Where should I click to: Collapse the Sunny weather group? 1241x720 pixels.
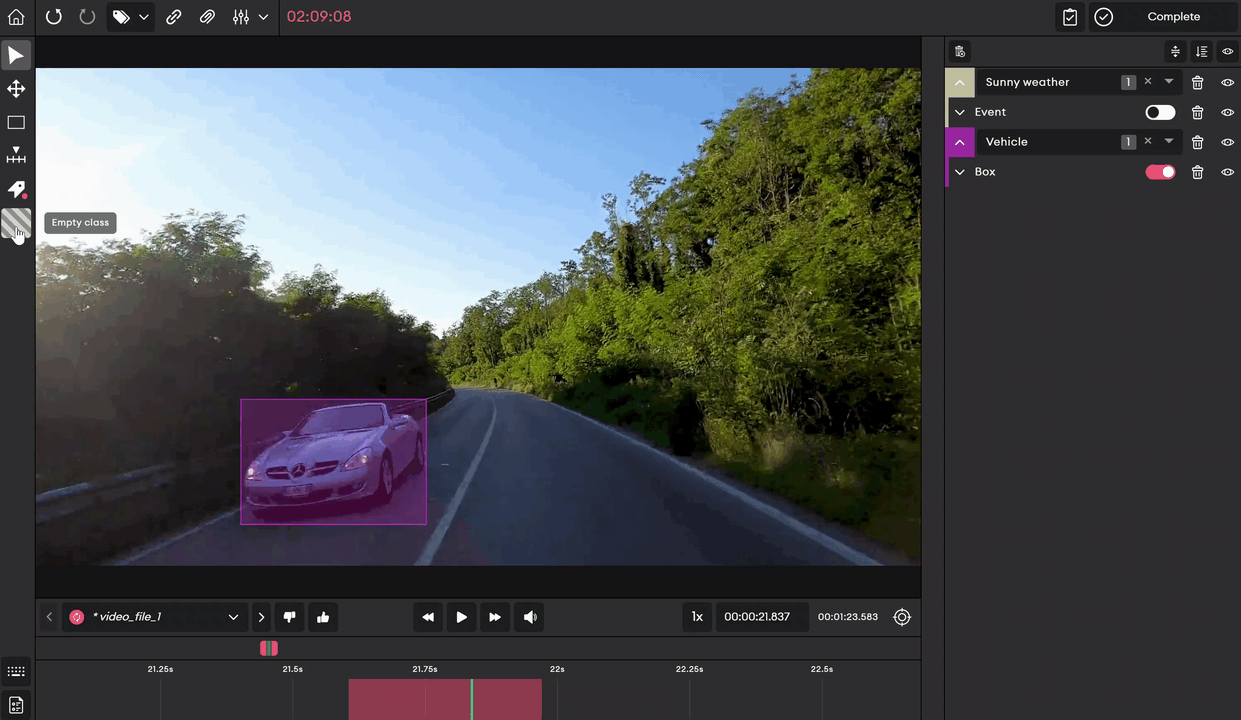960,83
